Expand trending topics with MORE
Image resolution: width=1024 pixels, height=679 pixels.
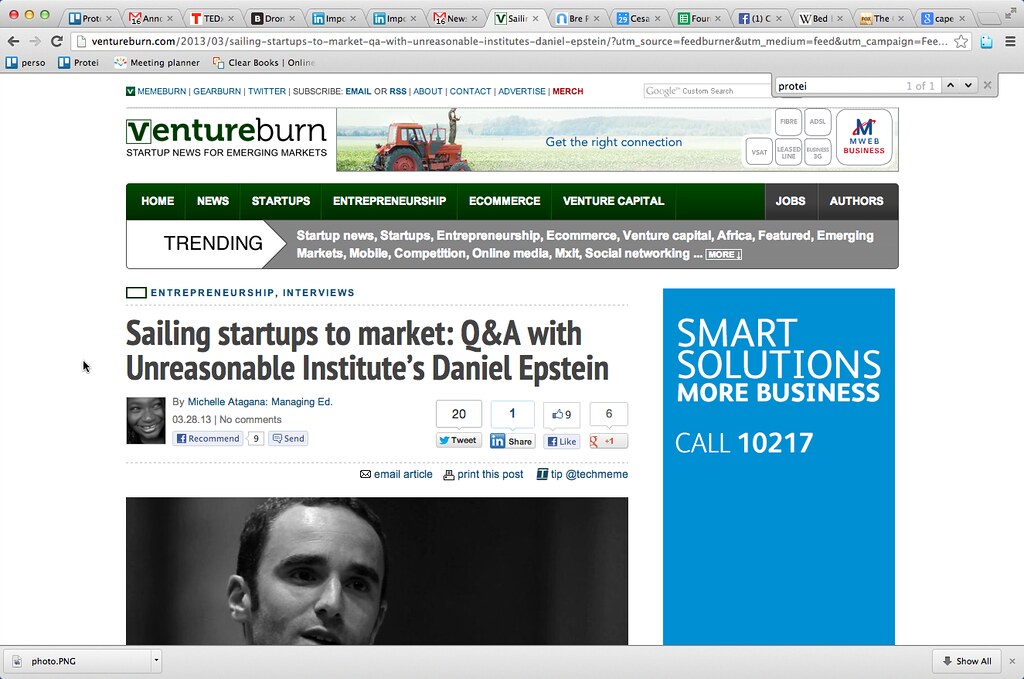[x=724, y=255]
